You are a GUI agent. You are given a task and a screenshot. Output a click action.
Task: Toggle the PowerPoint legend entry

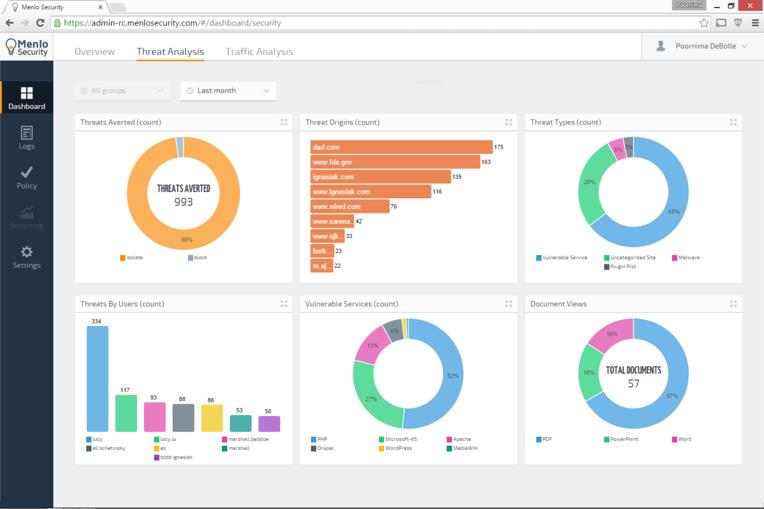coord(621,439)
